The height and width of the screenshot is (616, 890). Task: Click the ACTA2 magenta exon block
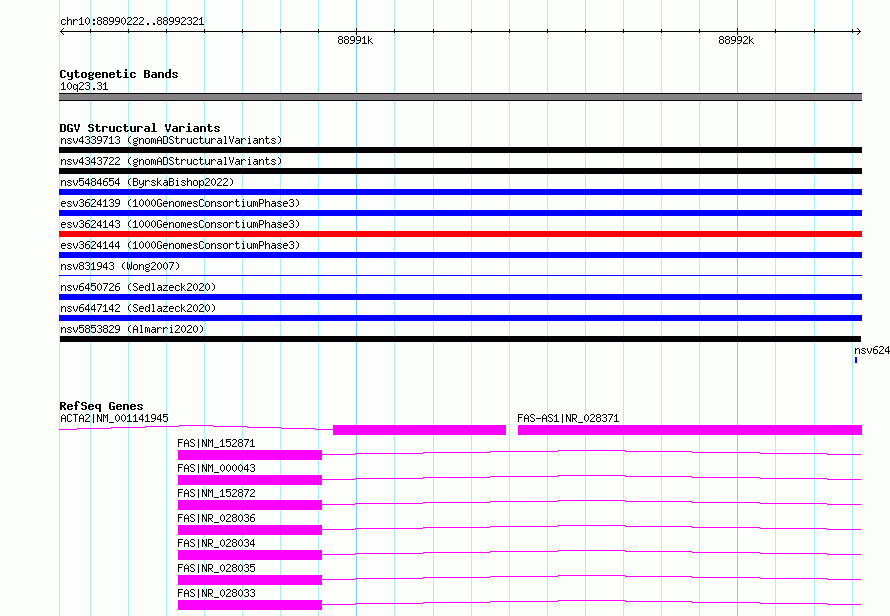pyautogui.click(x=419, y=430)
